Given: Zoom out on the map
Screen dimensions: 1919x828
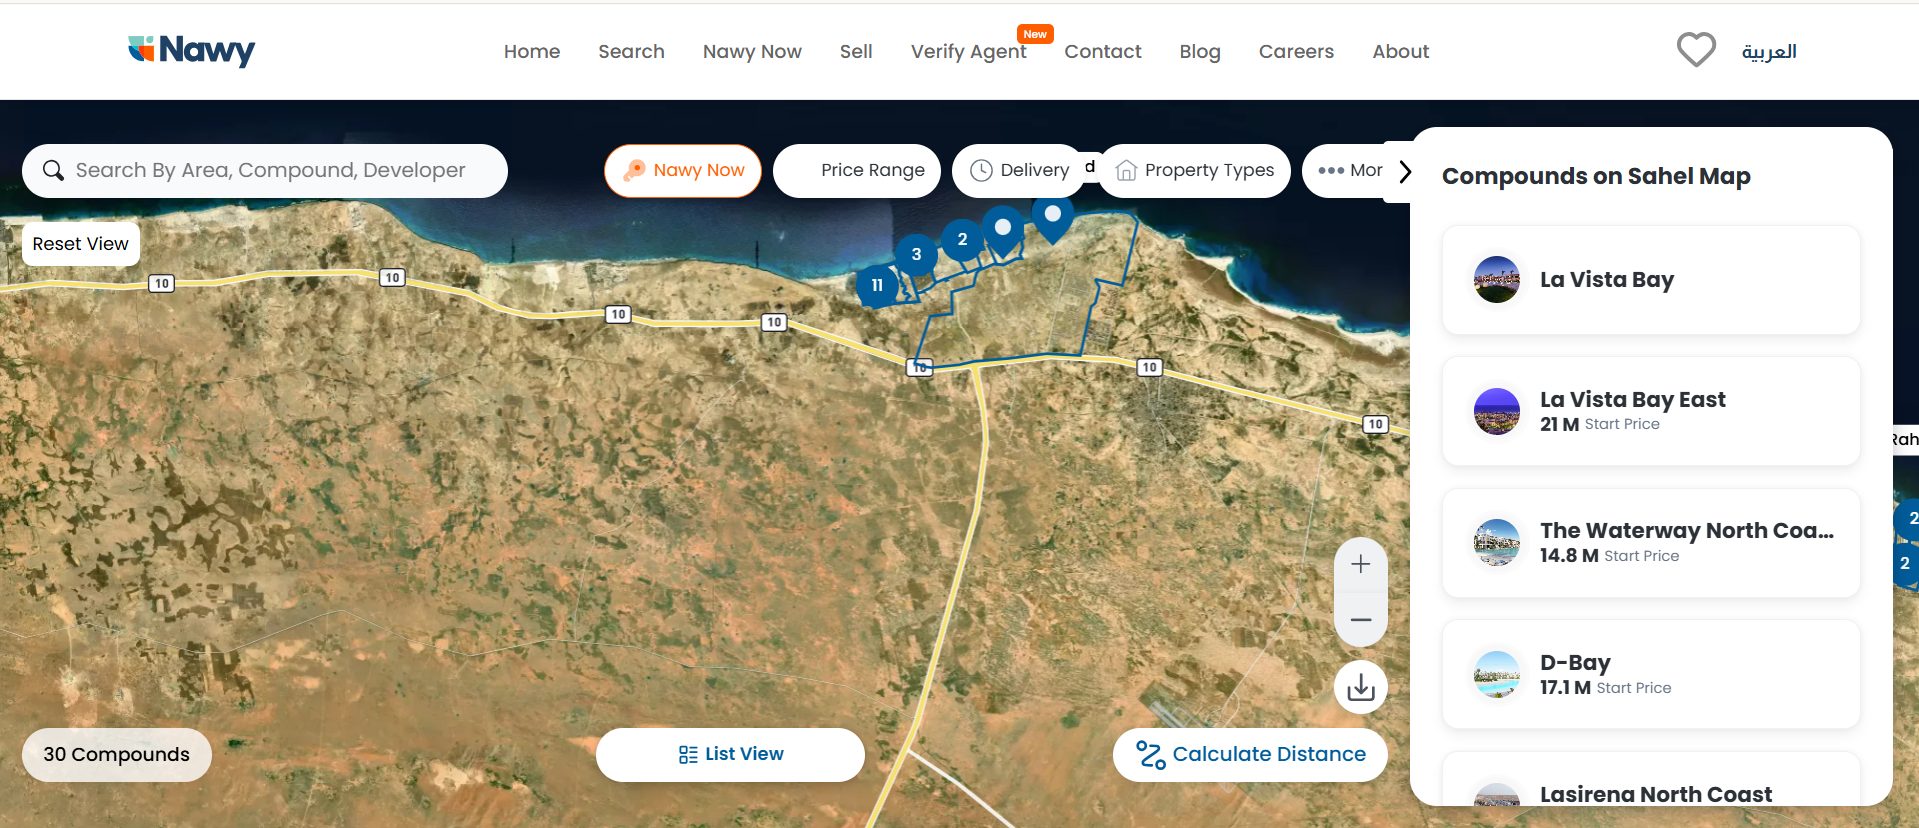Looking at the screenshot, I should [x=1360, y=620].
